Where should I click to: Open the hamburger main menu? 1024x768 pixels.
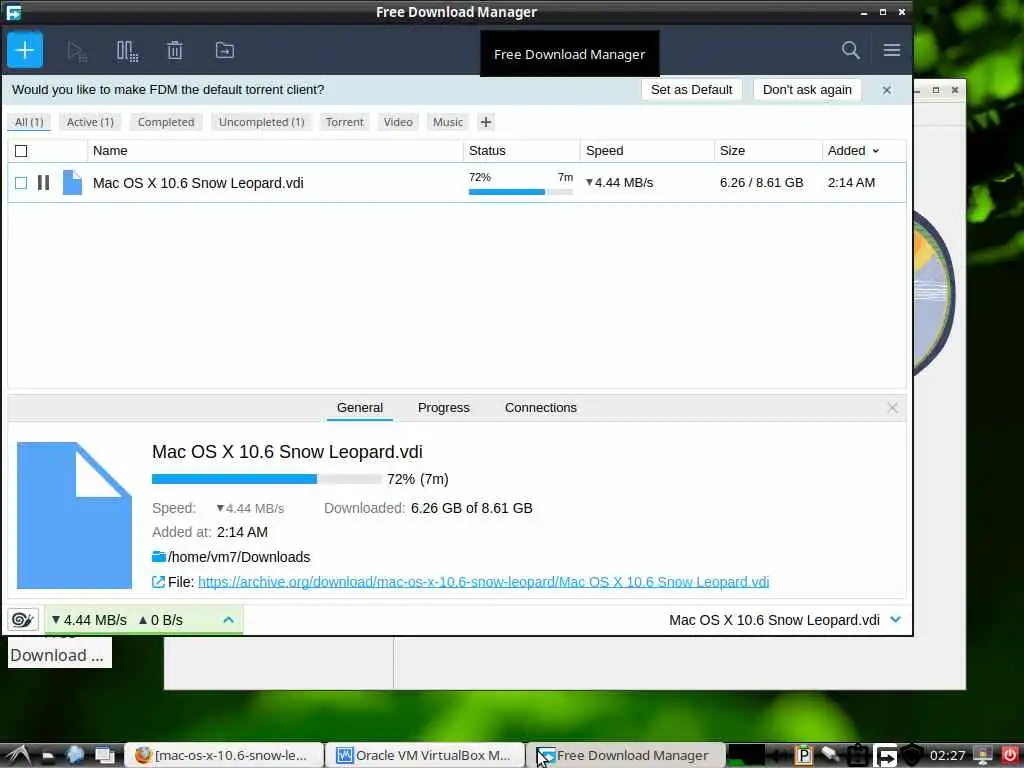tap(891, 50)
